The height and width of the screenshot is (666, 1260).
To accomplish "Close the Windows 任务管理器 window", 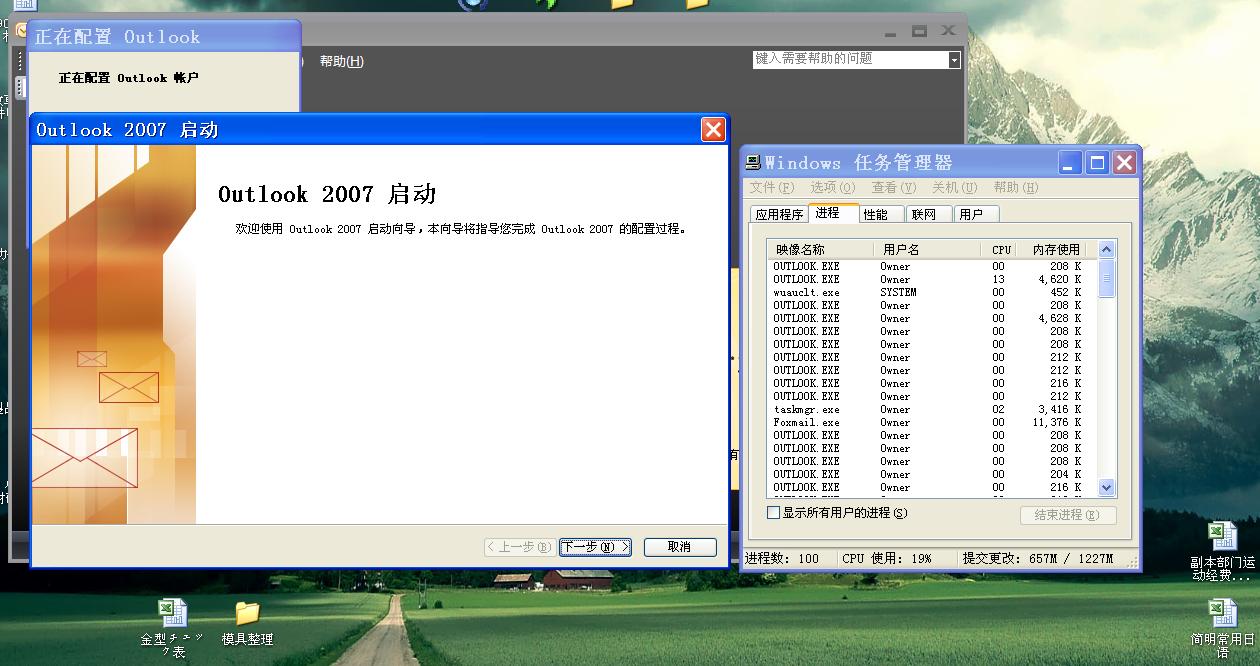I will coord(1125,163).
